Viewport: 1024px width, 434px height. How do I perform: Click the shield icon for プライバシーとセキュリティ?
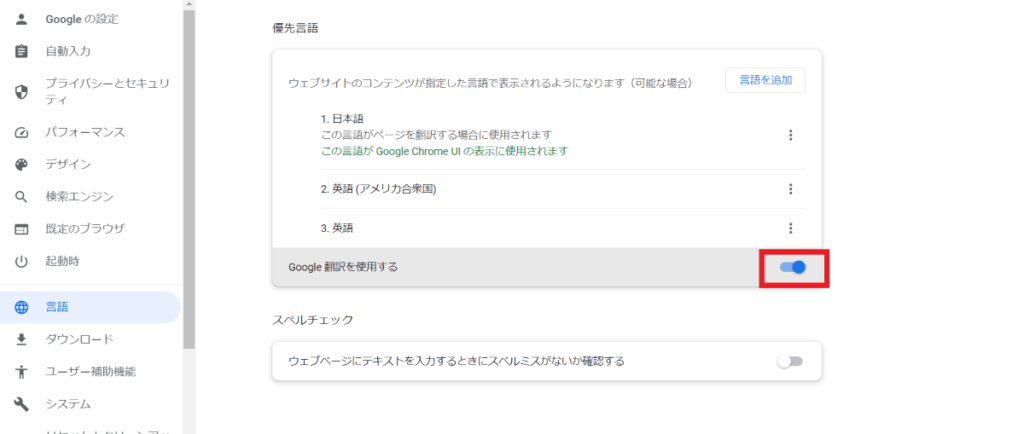tap(22, 92)
